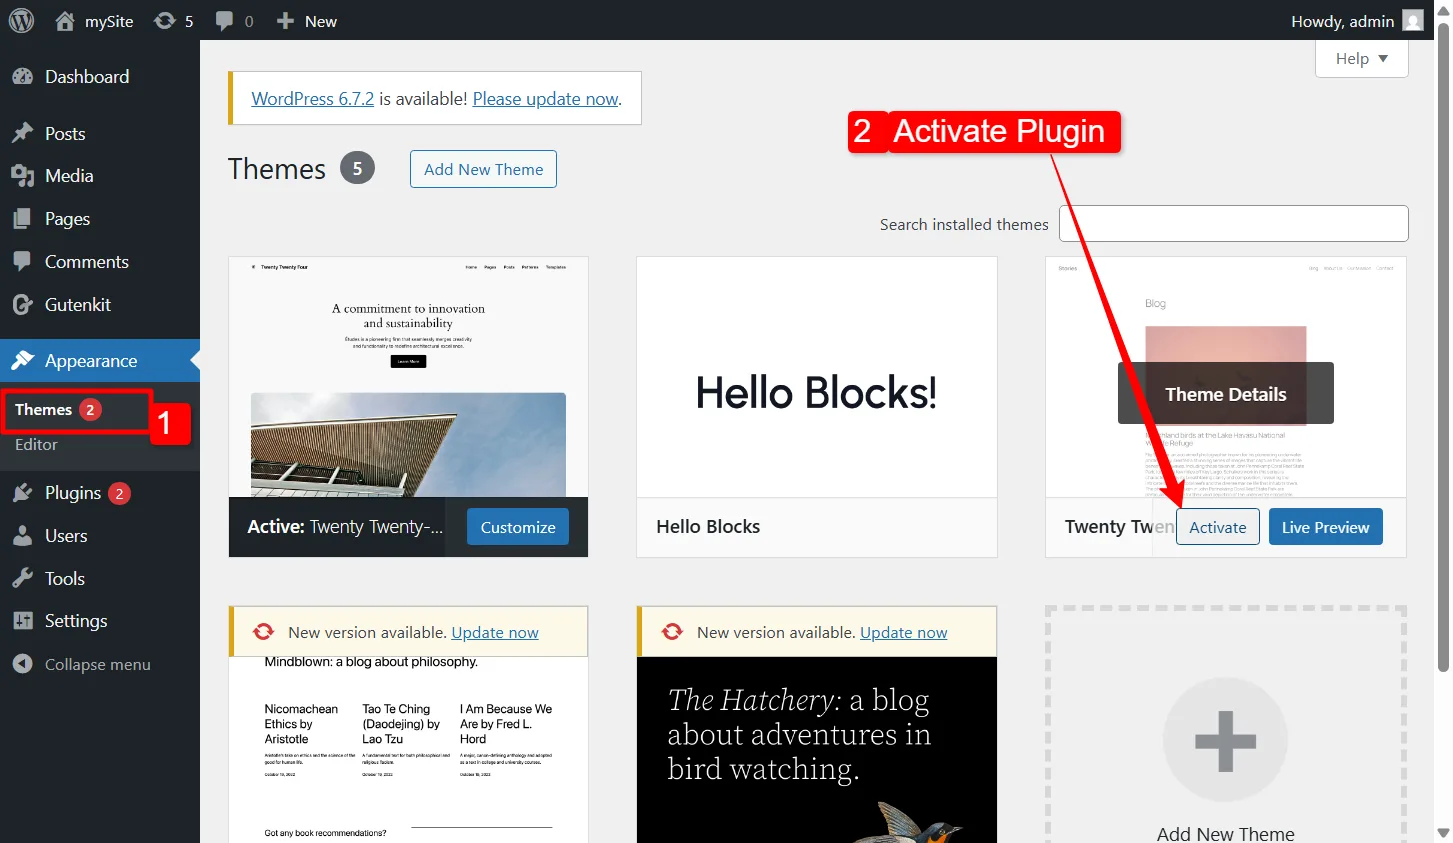Open the Settings menu
This screenshot has width=1453, height=843.
75,621
